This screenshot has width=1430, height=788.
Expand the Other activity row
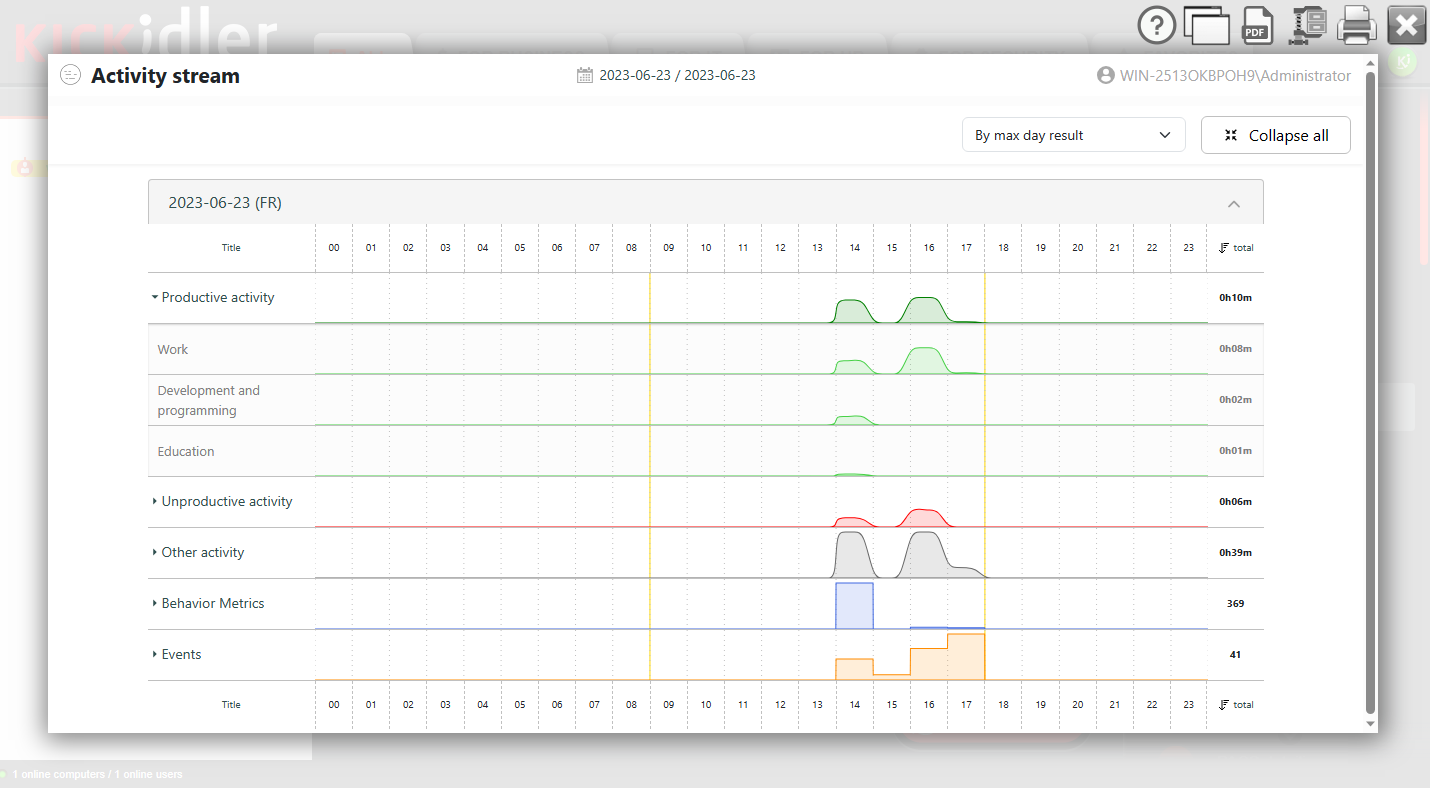click(x=155, y=553)
